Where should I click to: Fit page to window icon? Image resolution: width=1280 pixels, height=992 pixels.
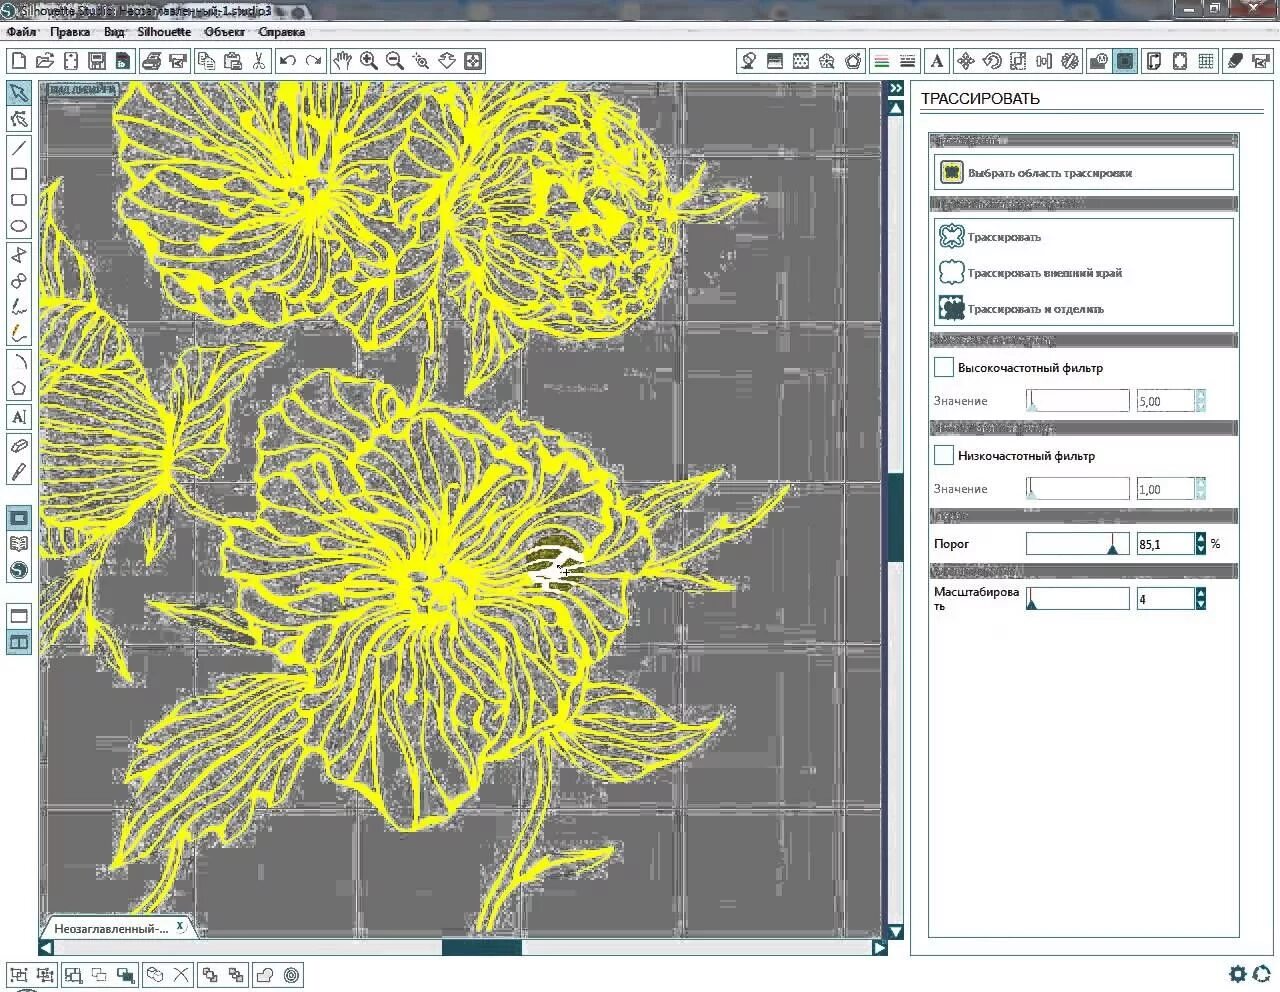coord(473,61)
